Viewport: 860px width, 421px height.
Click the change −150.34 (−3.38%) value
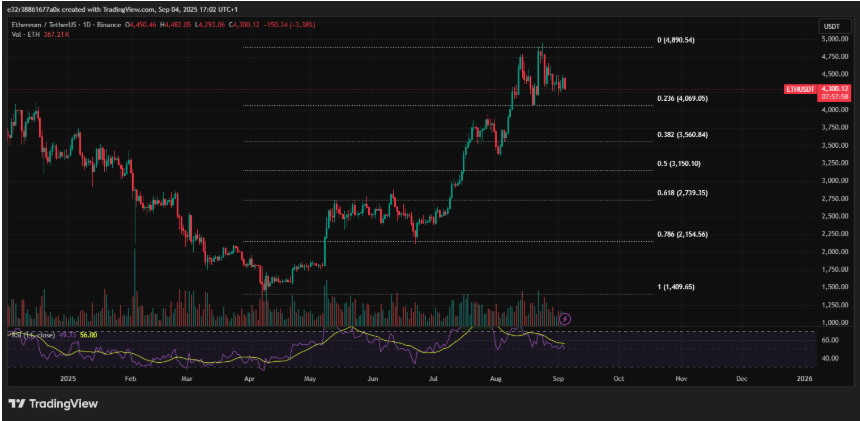292,25
